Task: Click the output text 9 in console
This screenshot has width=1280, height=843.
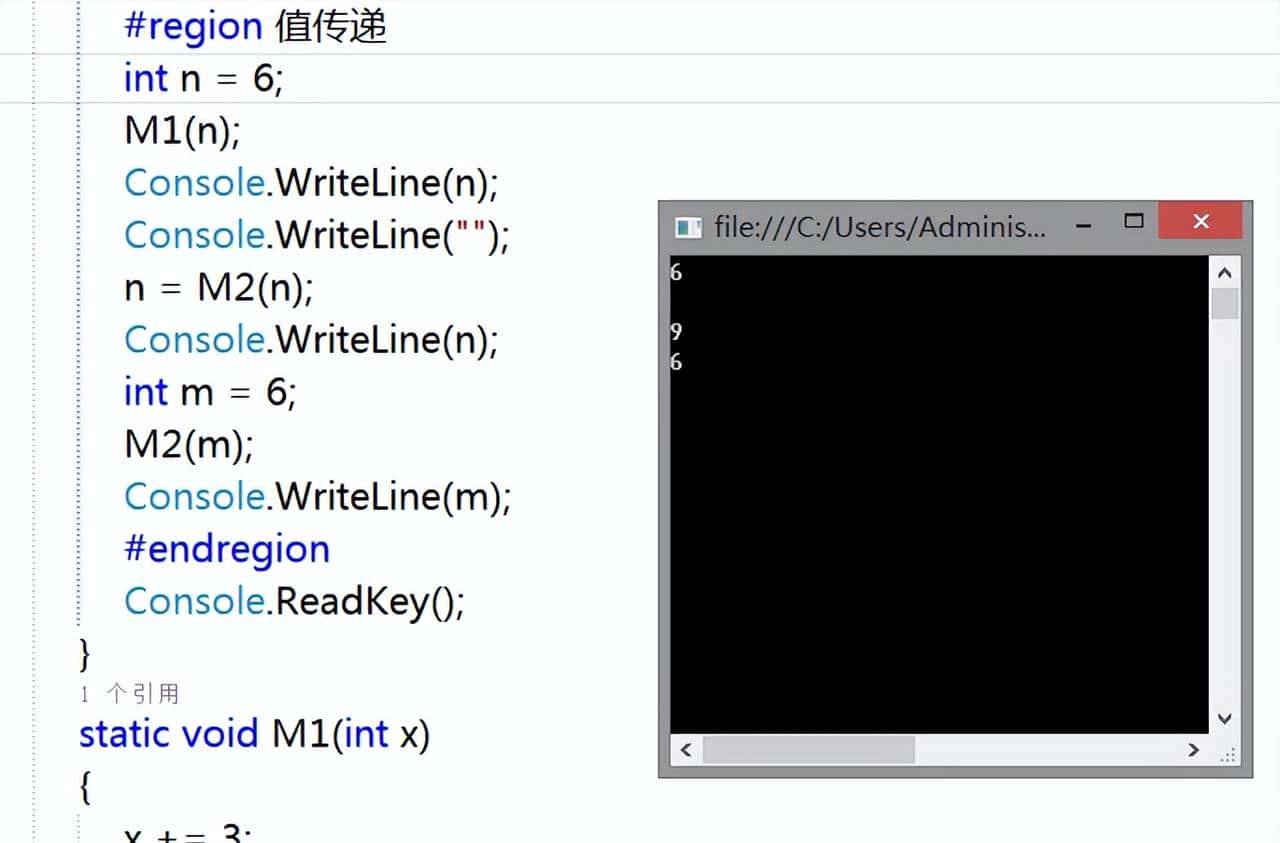Action: tap(675, 331)
